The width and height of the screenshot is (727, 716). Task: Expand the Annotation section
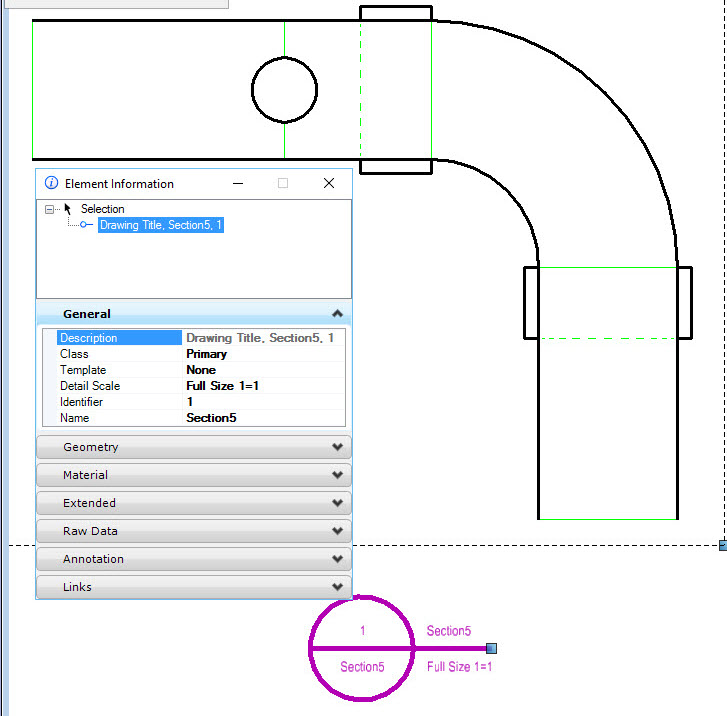pyautogui.click(x=194, y=559)
